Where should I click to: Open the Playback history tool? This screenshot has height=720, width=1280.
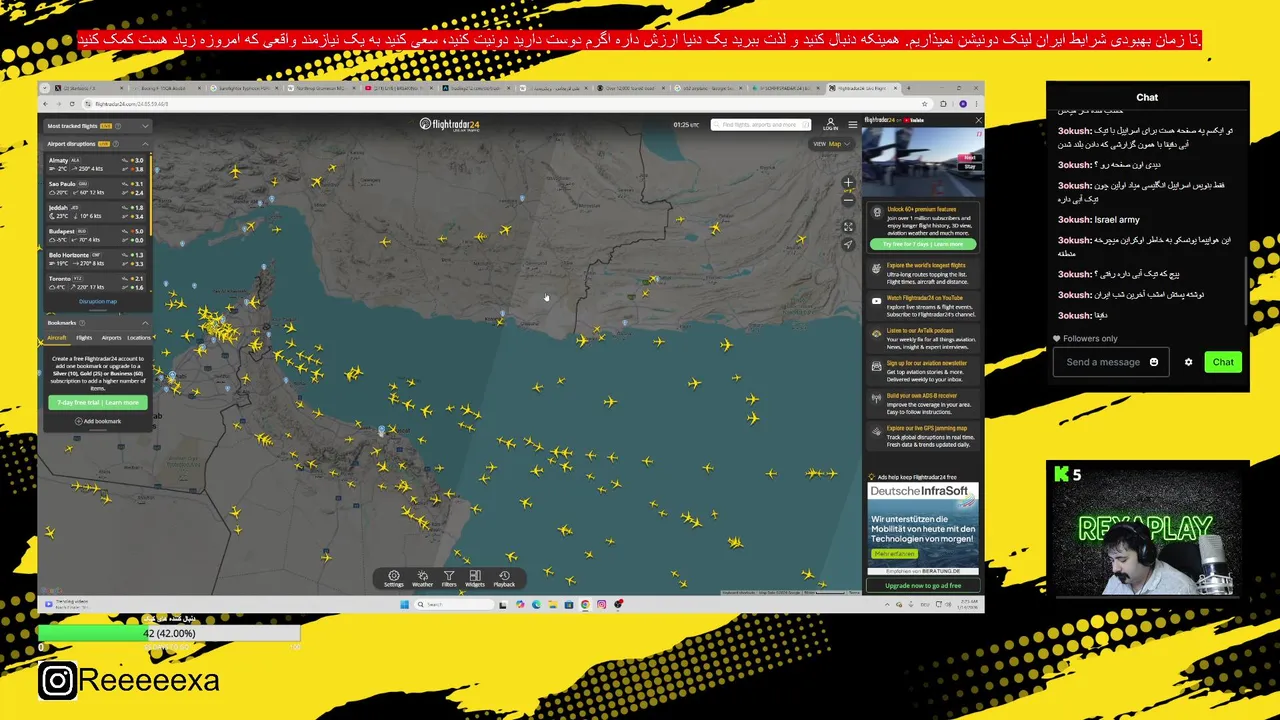coord(504,578)
